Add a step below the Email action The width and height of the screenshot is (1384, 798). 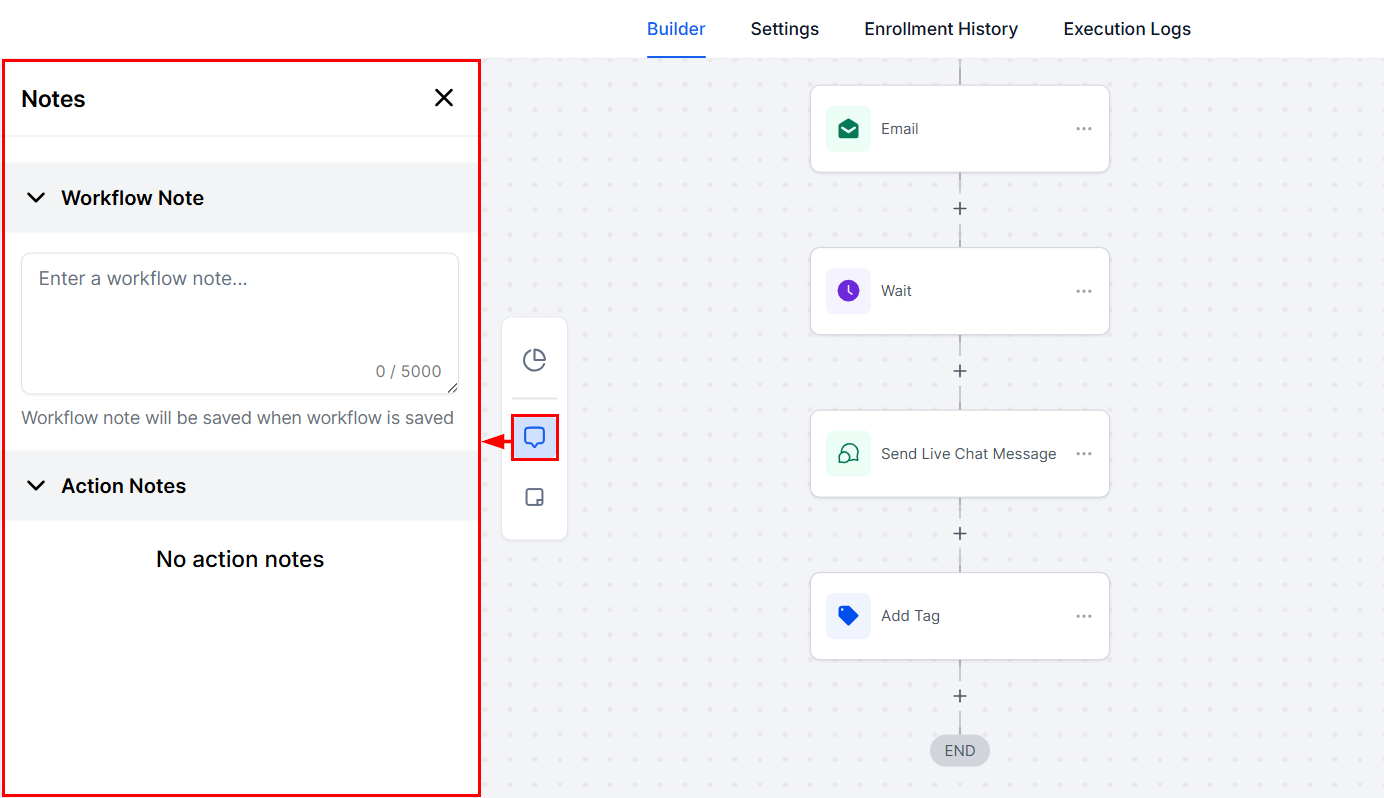pyautogui.click(x=960, y=209)
